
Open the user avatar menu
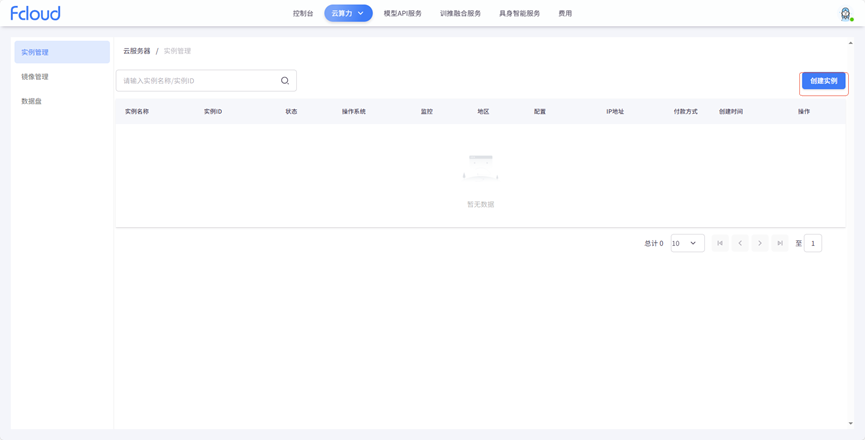[846, 14]
